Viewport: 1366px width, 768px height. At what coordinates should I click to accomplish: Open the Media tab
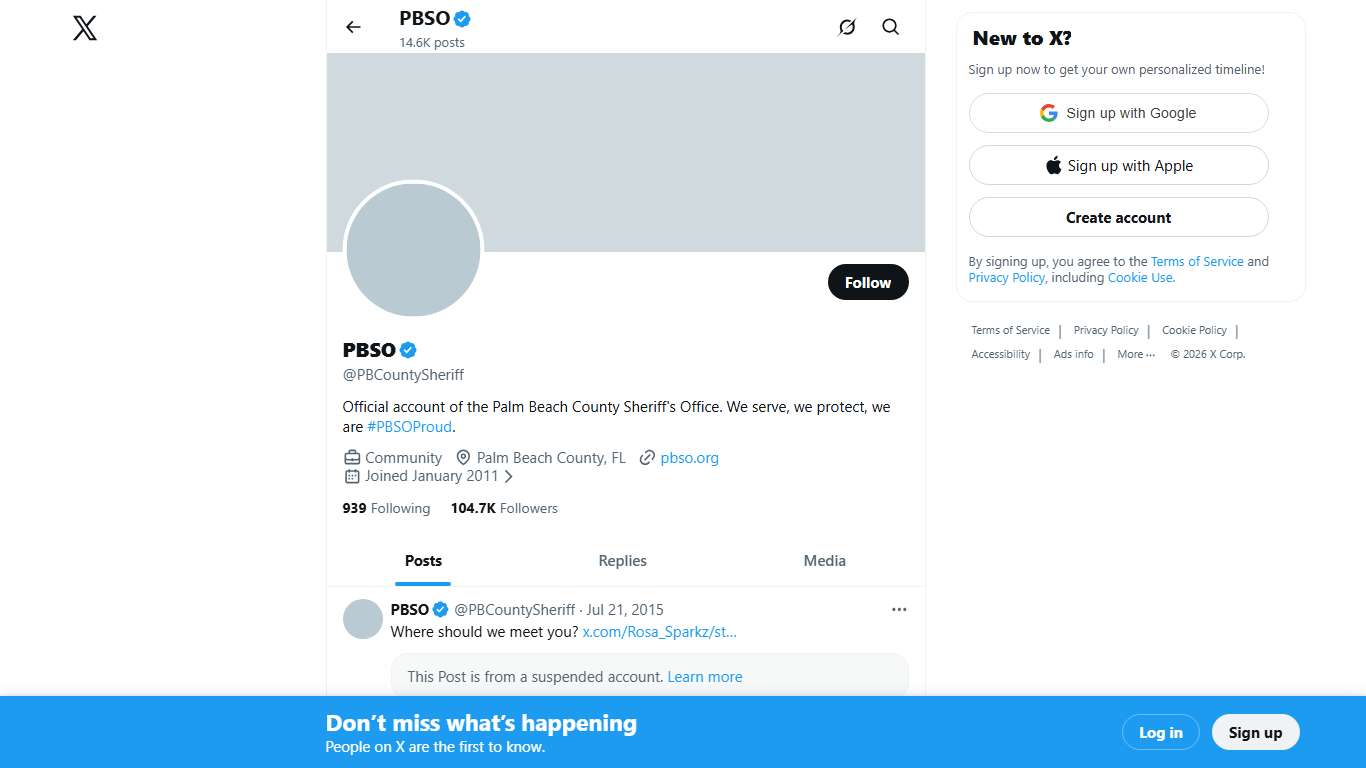(824, 561)
